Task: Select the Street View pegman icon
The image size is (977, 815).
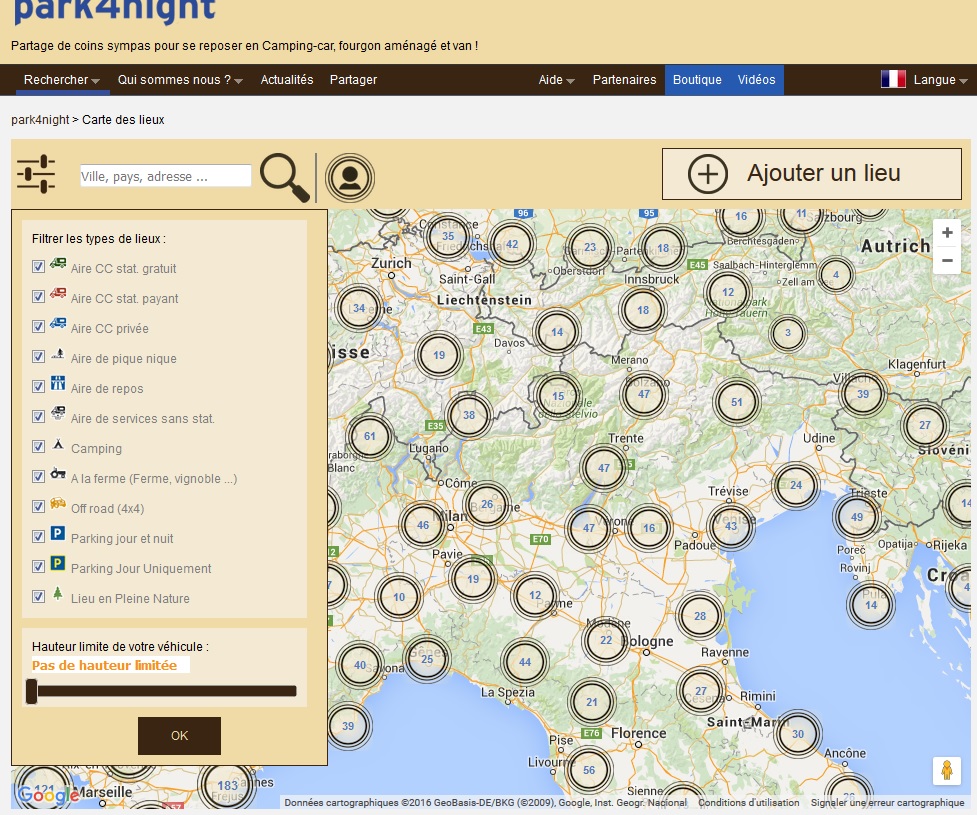Action: [946, 771]
